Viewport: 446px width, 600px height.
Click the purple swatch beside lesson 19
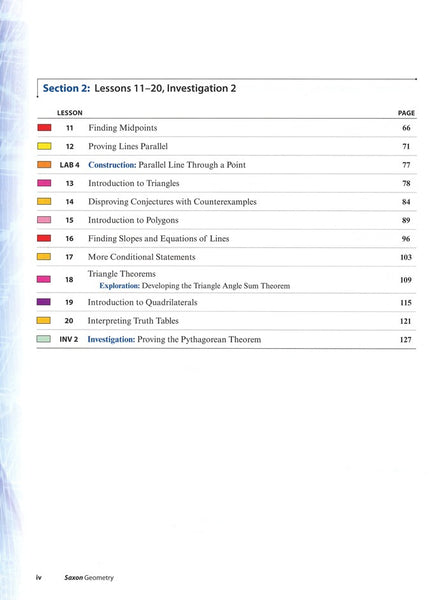pyautogui.click(x=44, y=302)
